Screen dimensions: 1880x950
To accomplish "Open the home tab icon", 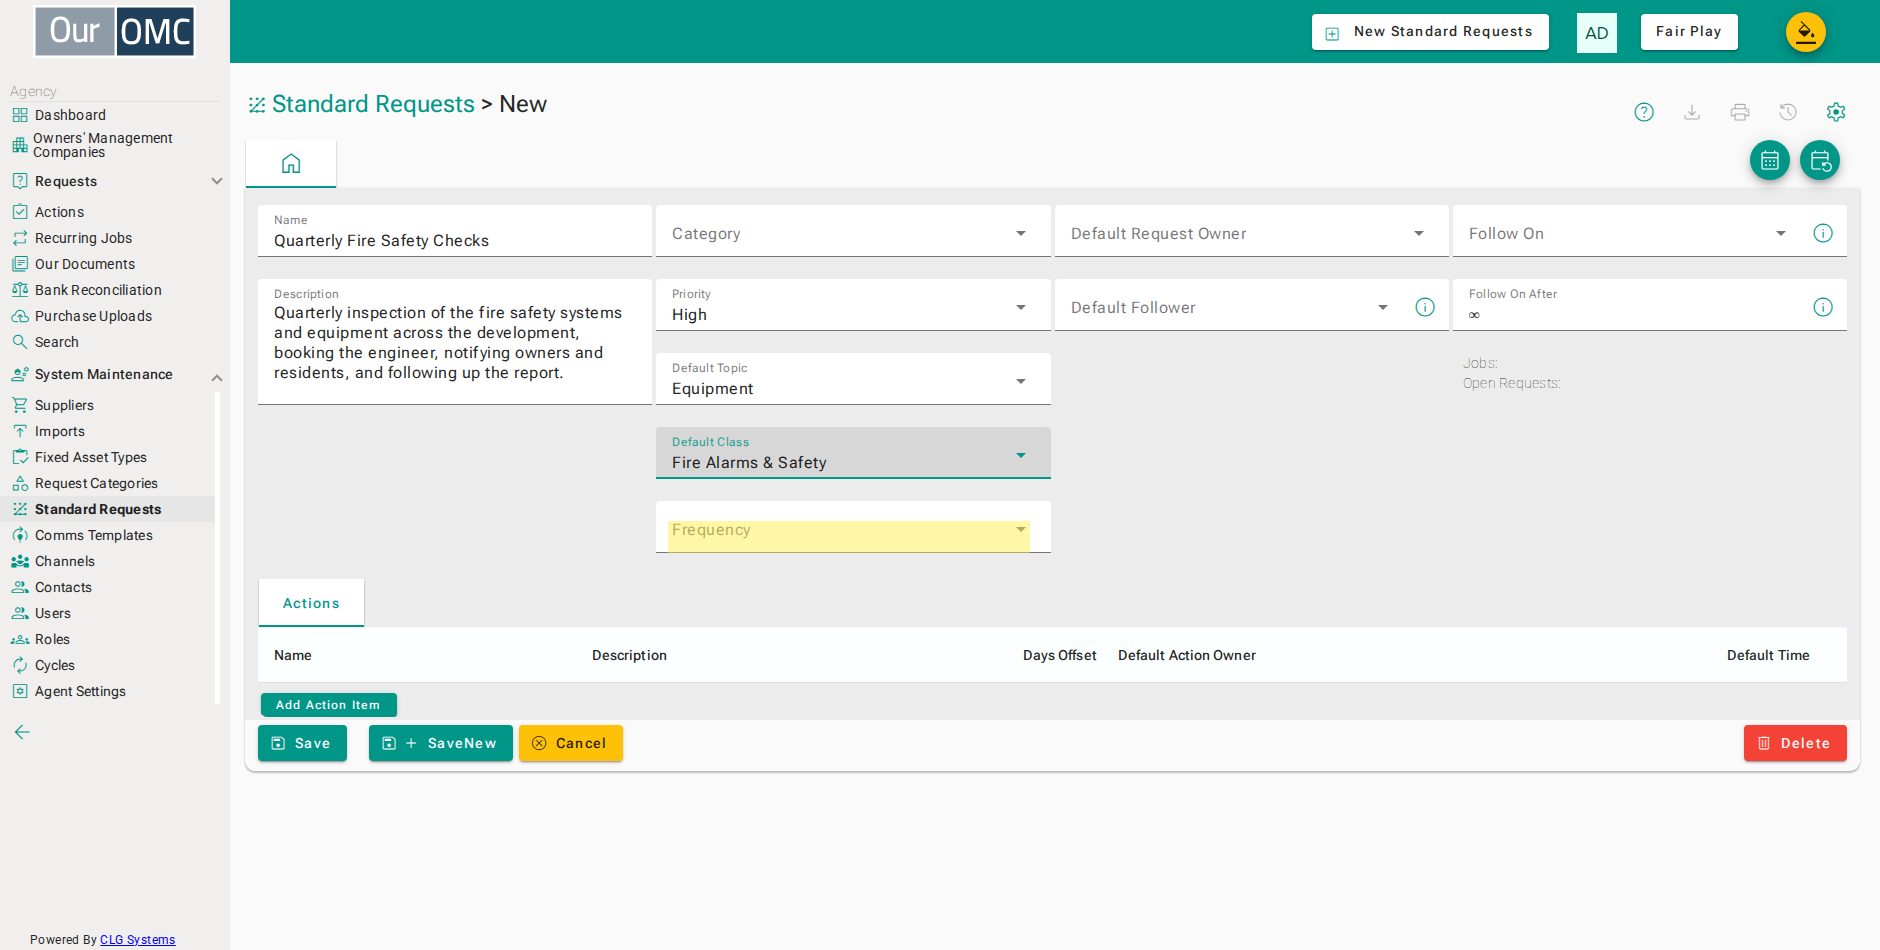I will (x=291, y=163).
